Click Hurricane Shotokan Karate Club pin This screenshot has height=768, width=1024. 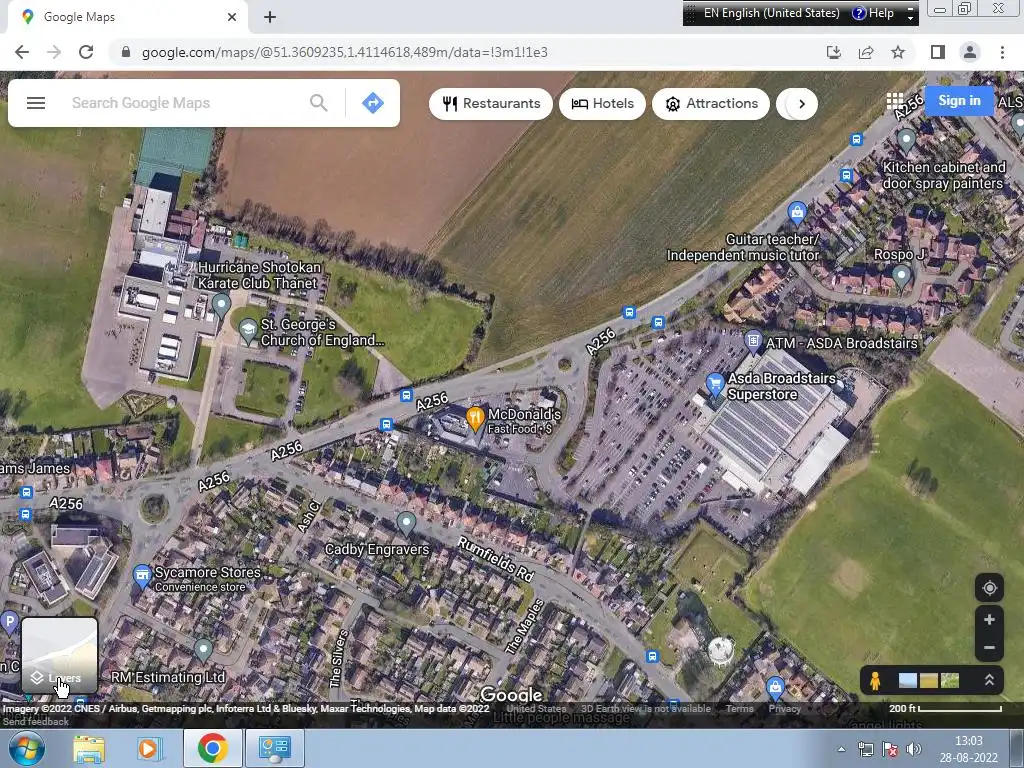pyautogui.click(x=221, y=306)
